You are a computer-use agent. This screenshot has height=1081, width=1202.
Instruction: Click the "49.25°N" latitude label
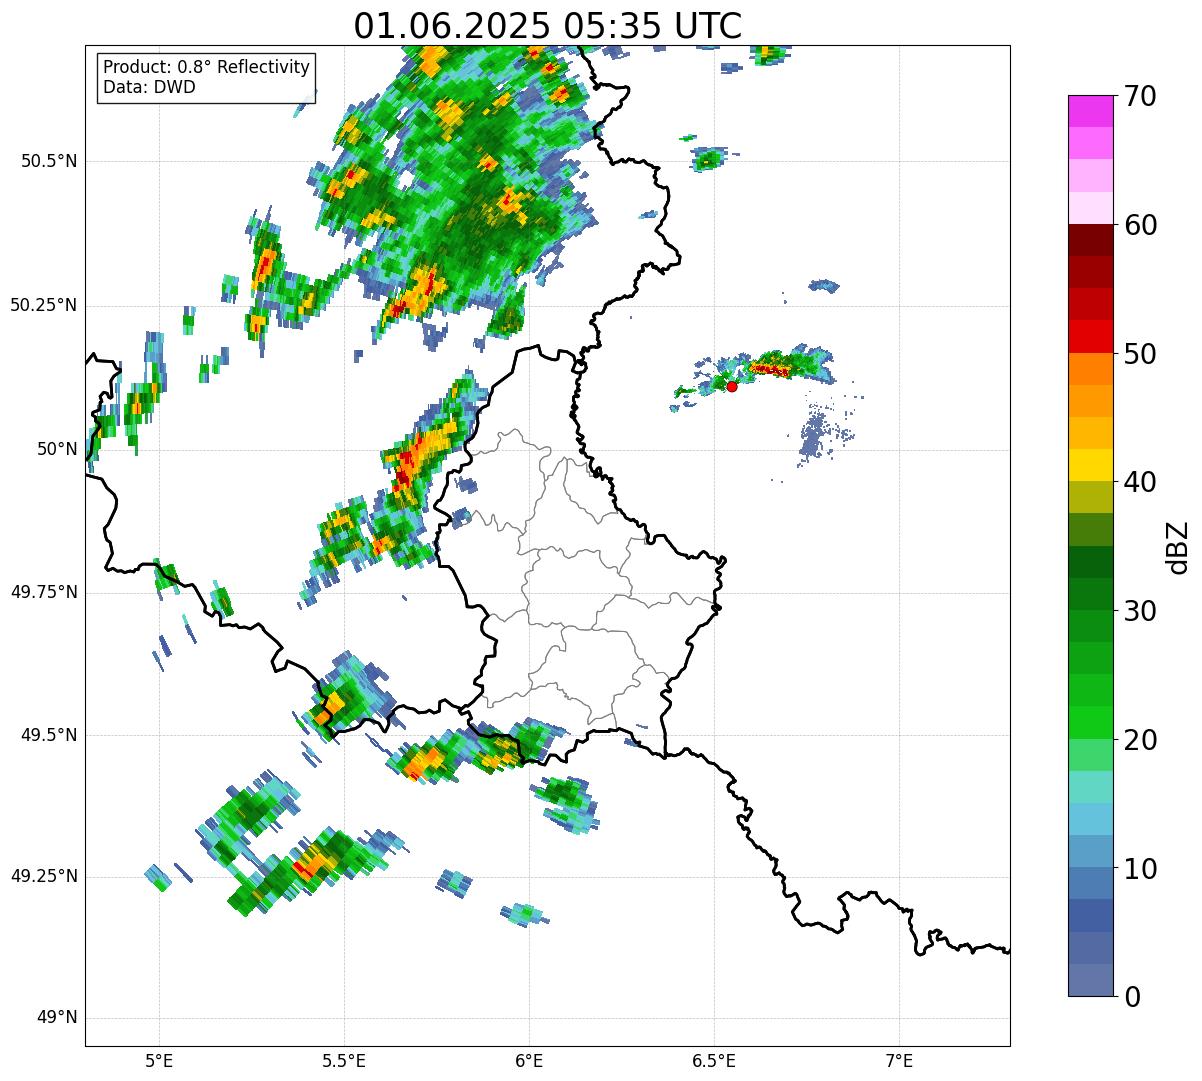44,876
